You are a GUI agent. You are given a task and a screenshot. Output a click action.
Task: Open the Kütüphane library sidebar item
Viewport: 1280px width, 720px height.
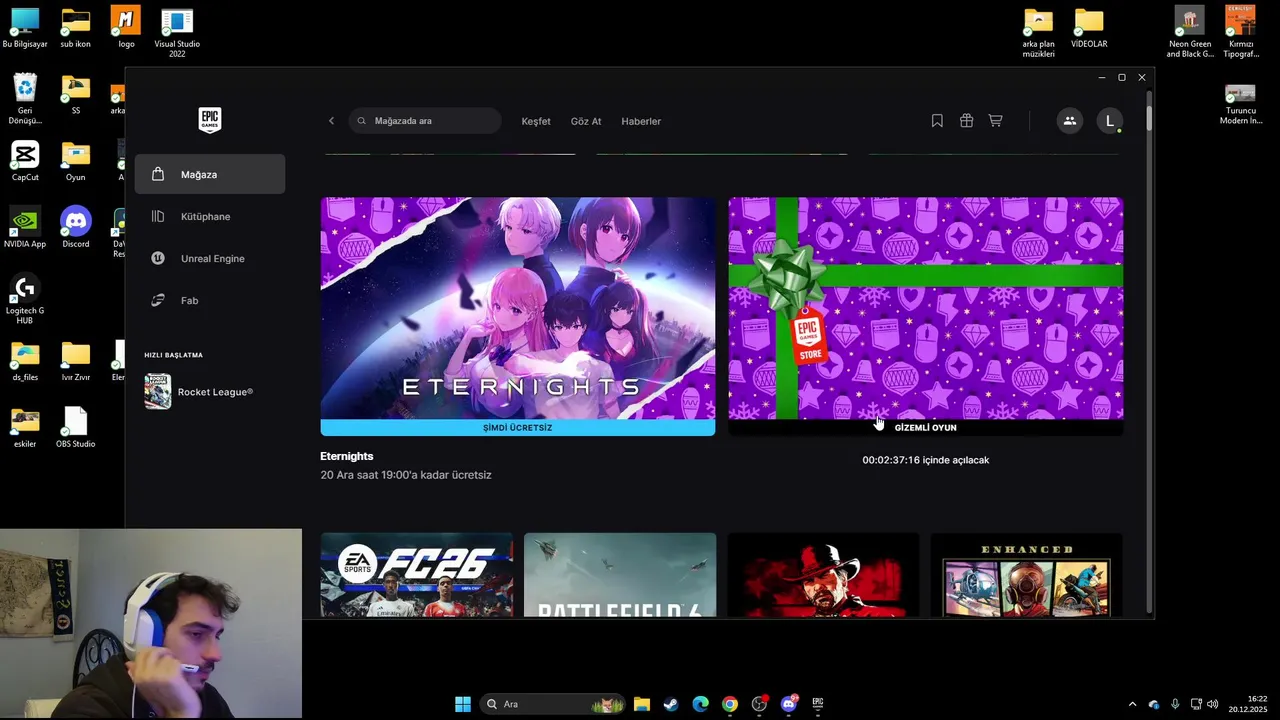tap(210, 216)
